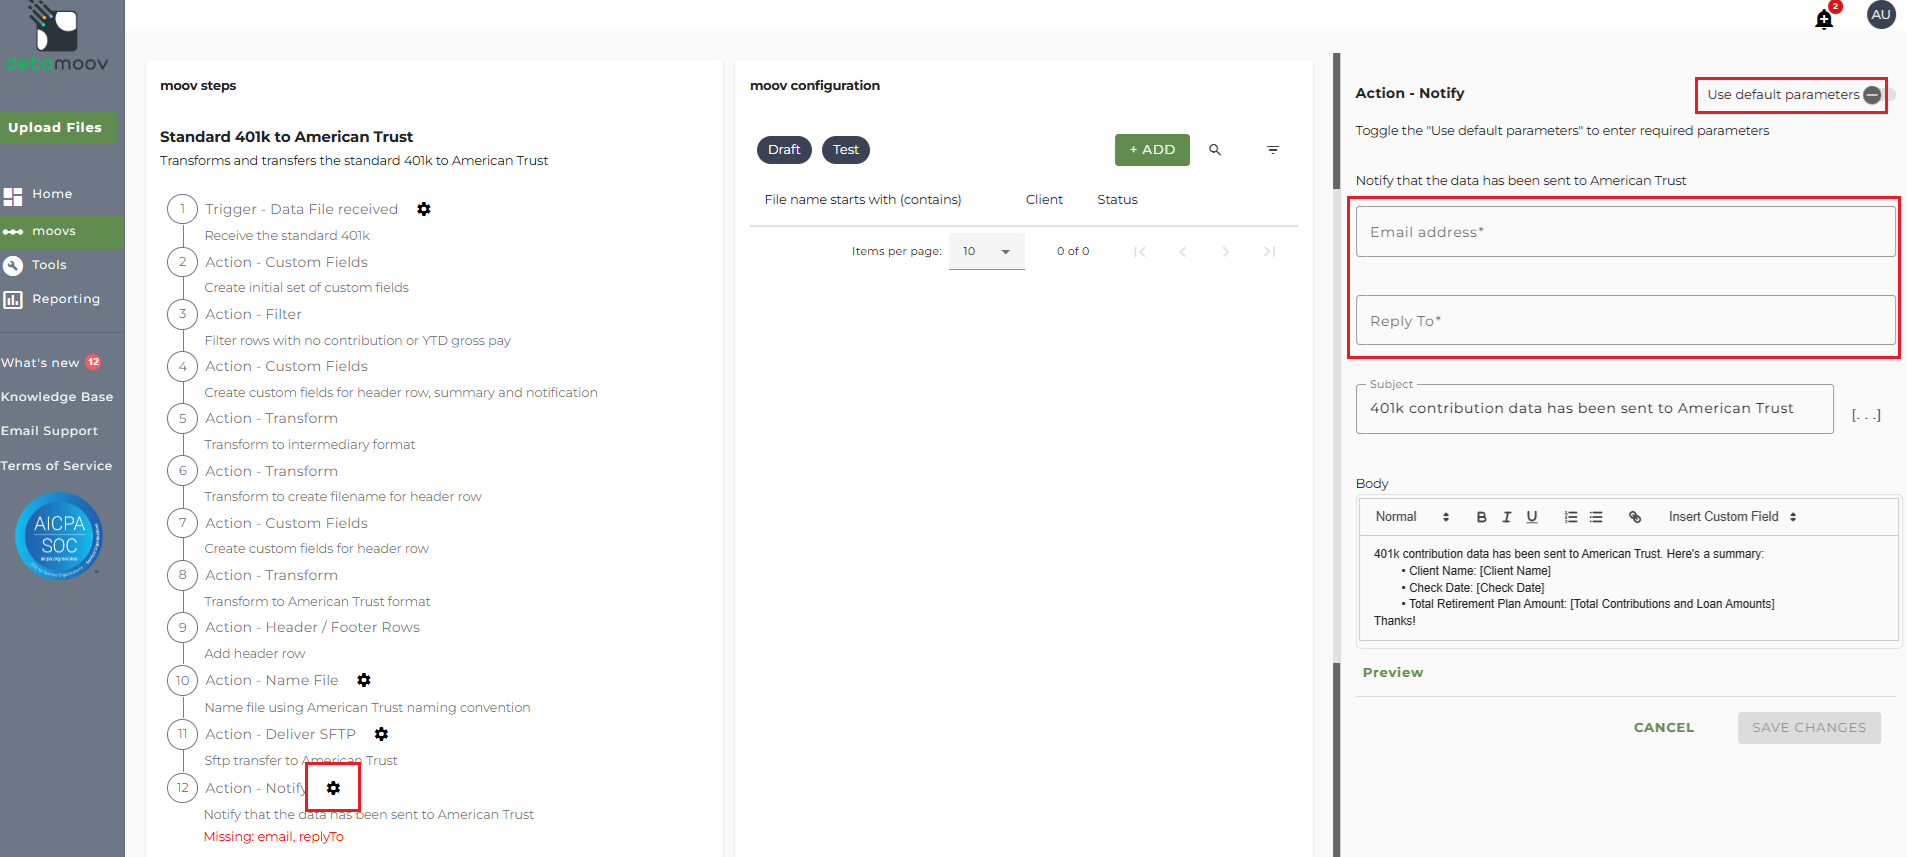The image size is (1907, 857).
Task: Open the notifications bell
Action: point(1824,19)
